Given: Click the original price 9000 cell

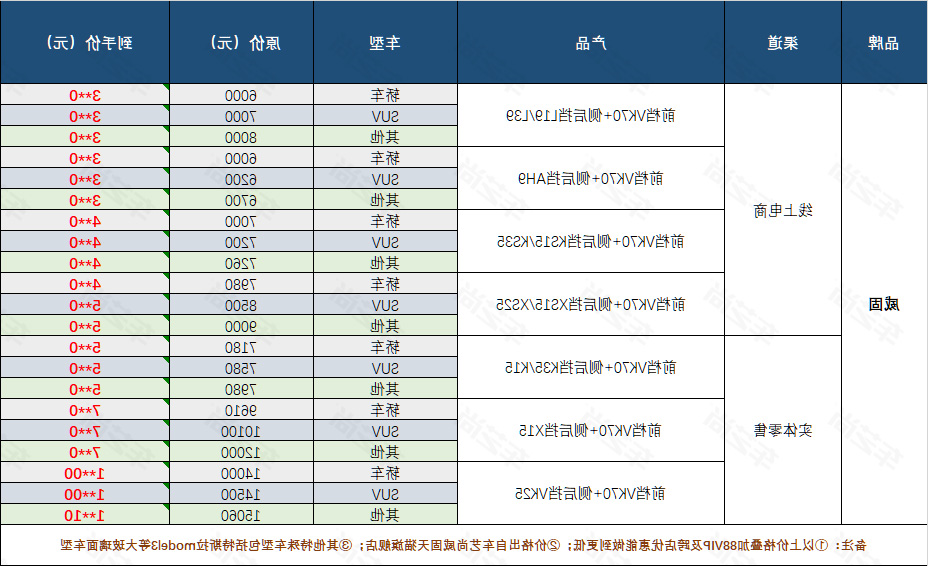Looking at the screenshot, I should click(x=241, y=326).
